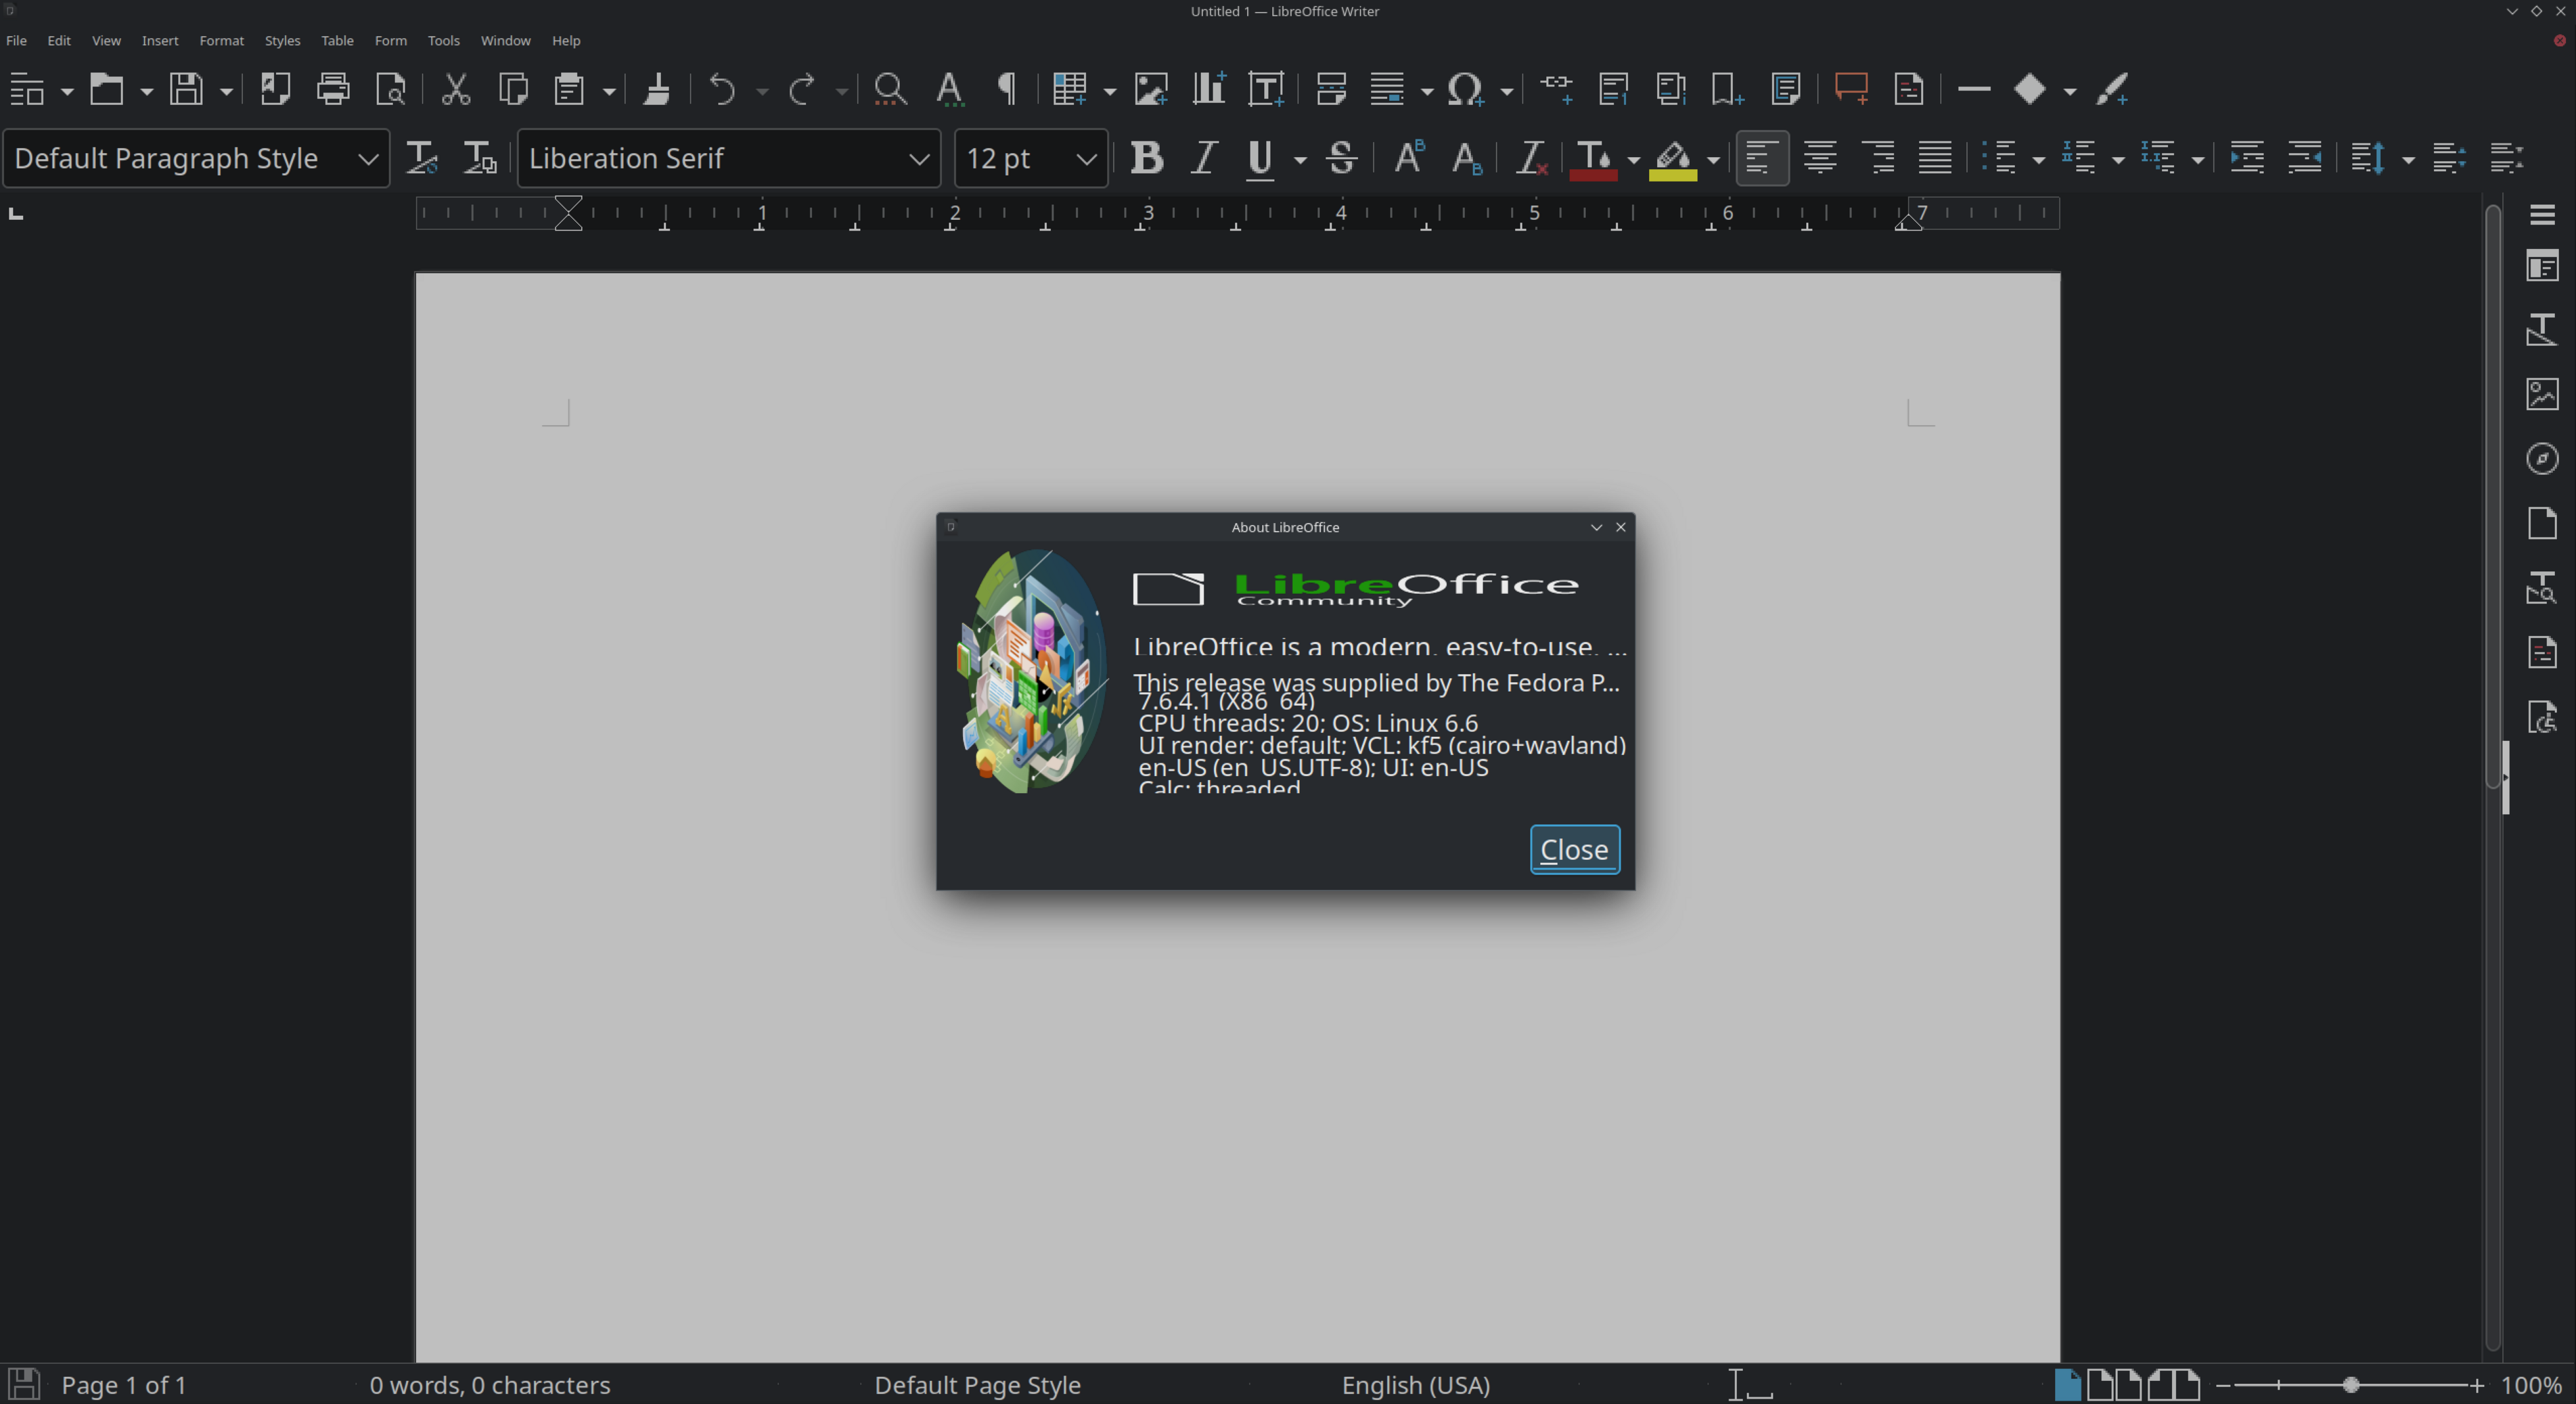Expand the Underline style dropdown arrow

[1300, 159]
